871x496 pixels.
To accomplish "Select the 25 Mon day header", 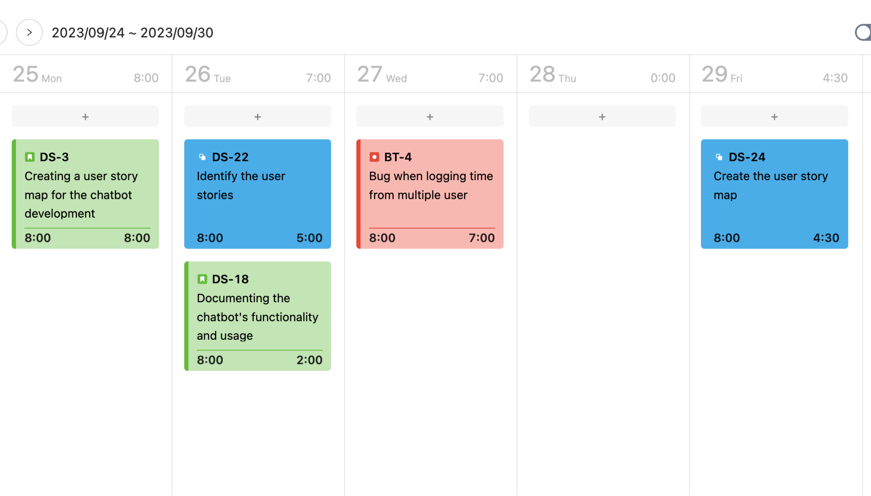I will pyautogui.click(x=37, y=75).
